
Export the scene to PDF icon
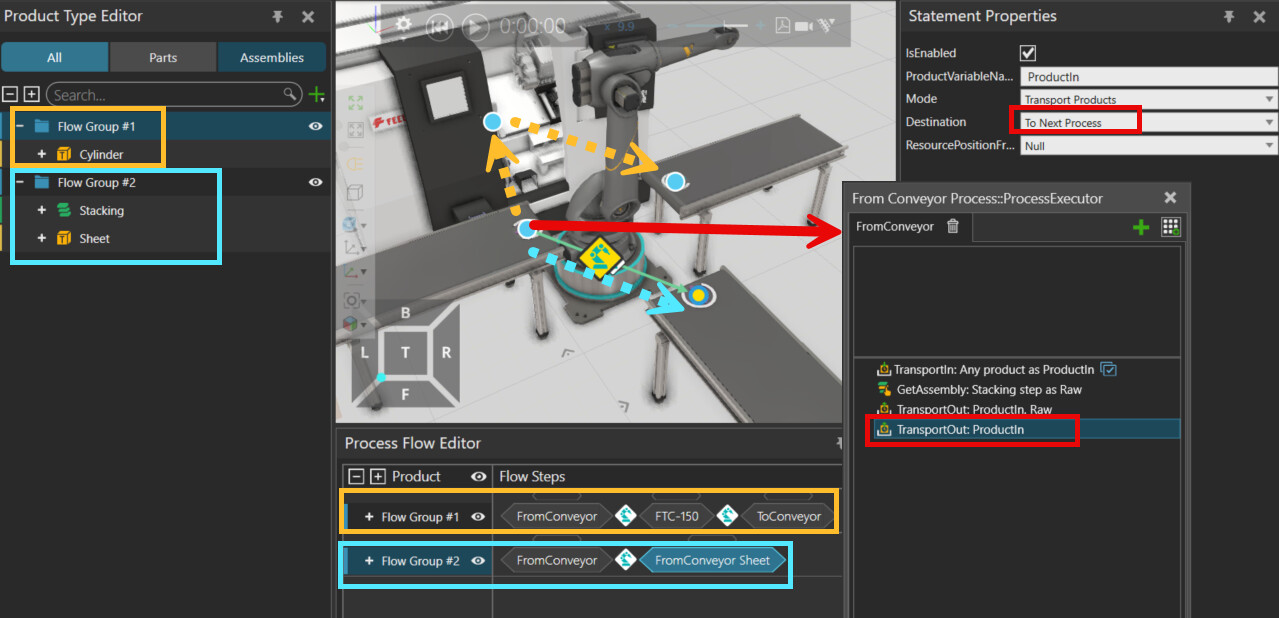[782, 26]
